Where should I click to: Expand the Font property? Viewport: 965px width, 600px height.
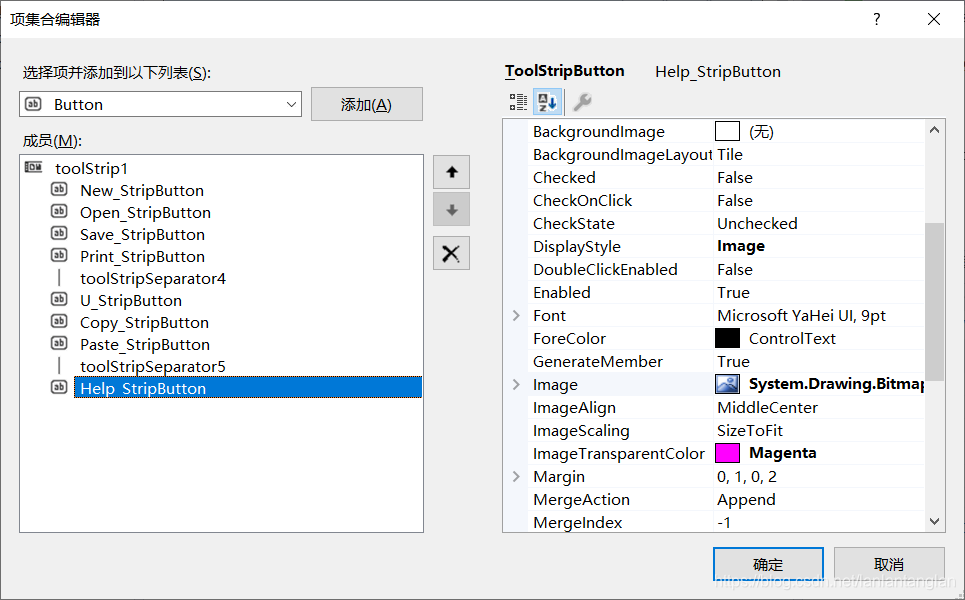pos(516,315)
